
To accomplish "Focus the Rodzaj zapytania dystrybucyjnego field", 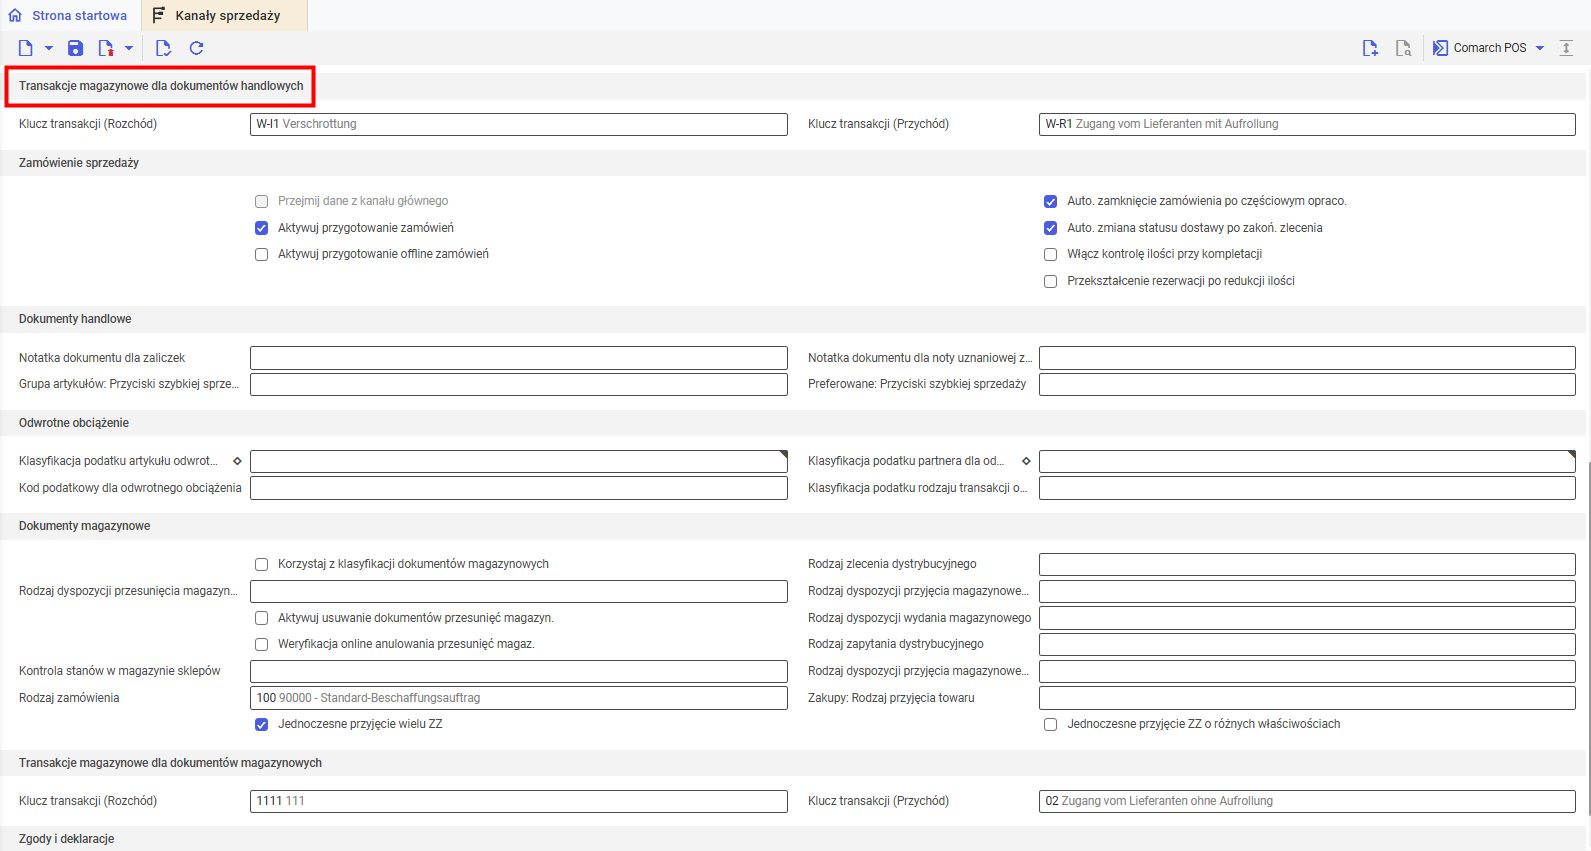I will coord(1307,644).
